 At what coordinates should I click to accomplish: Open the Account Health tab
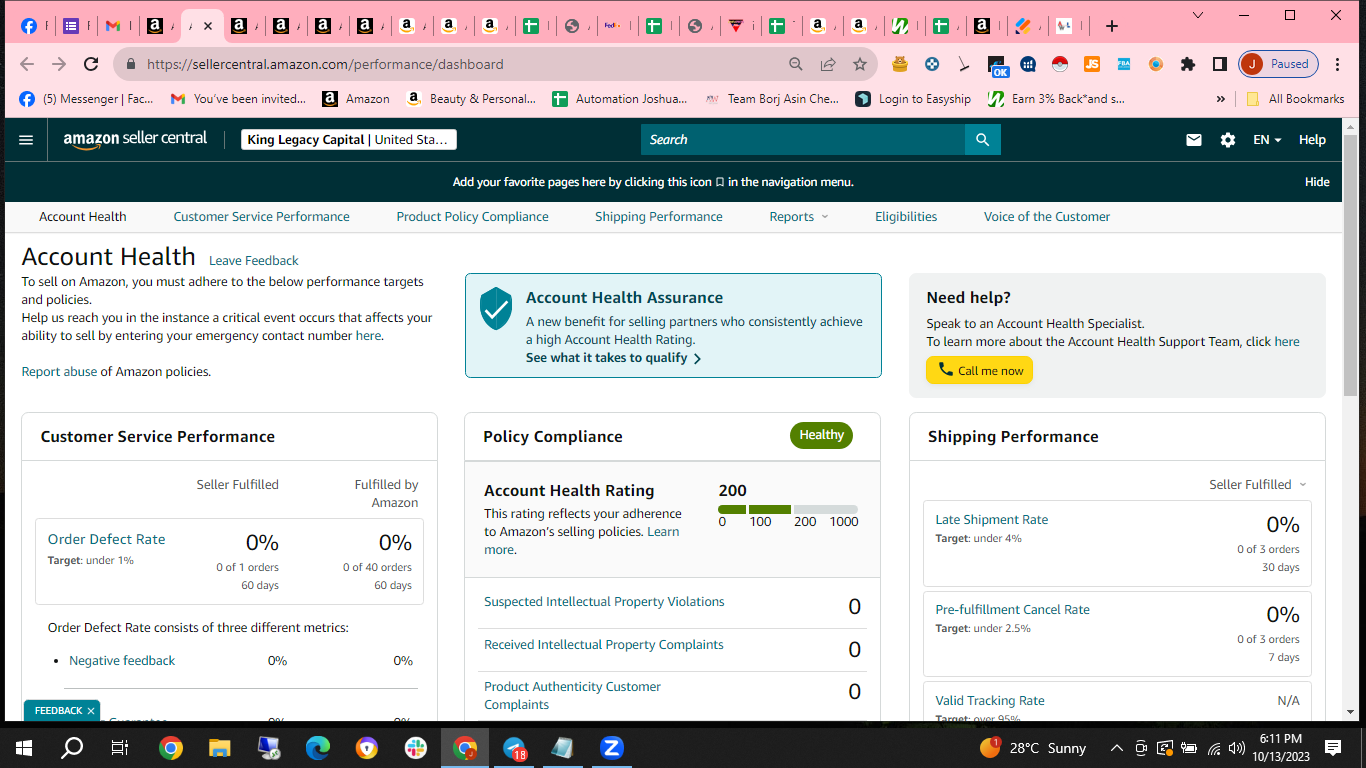(x=83, y=216)
